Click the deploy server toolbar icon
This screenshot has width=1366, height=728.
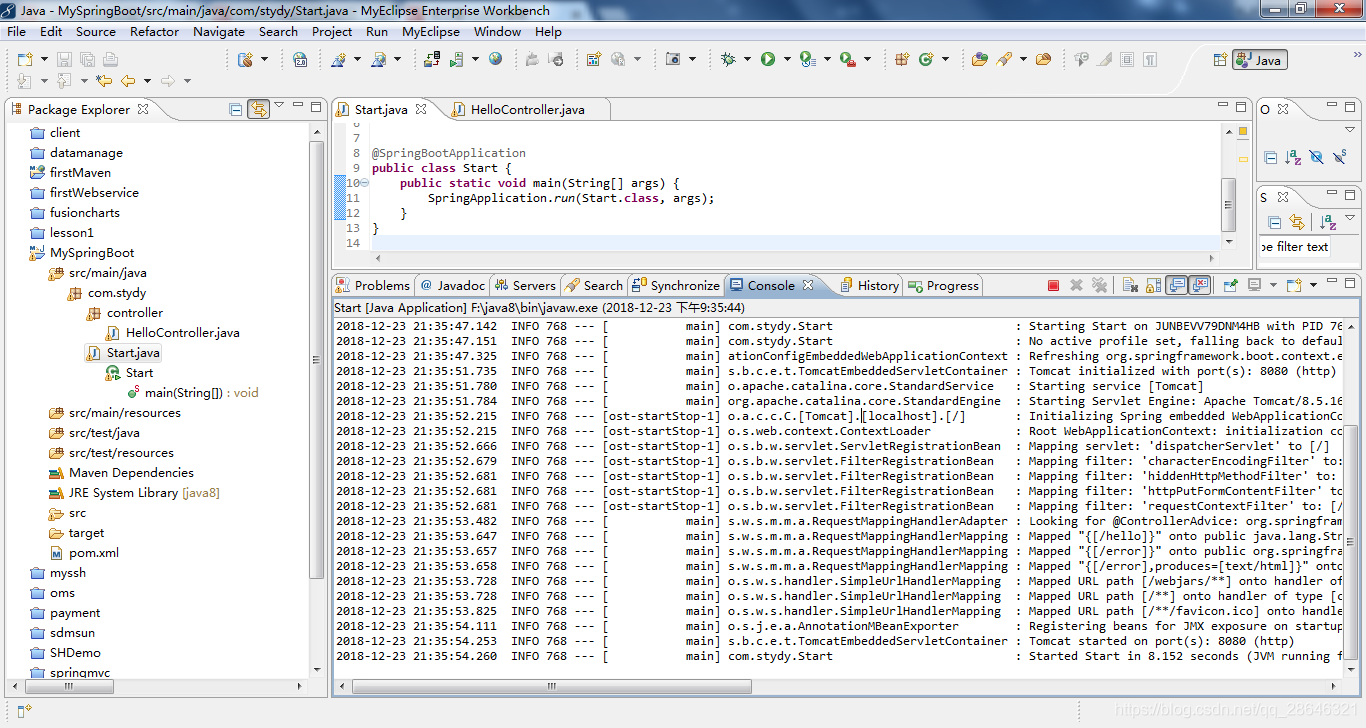click(x=431, y=59)
